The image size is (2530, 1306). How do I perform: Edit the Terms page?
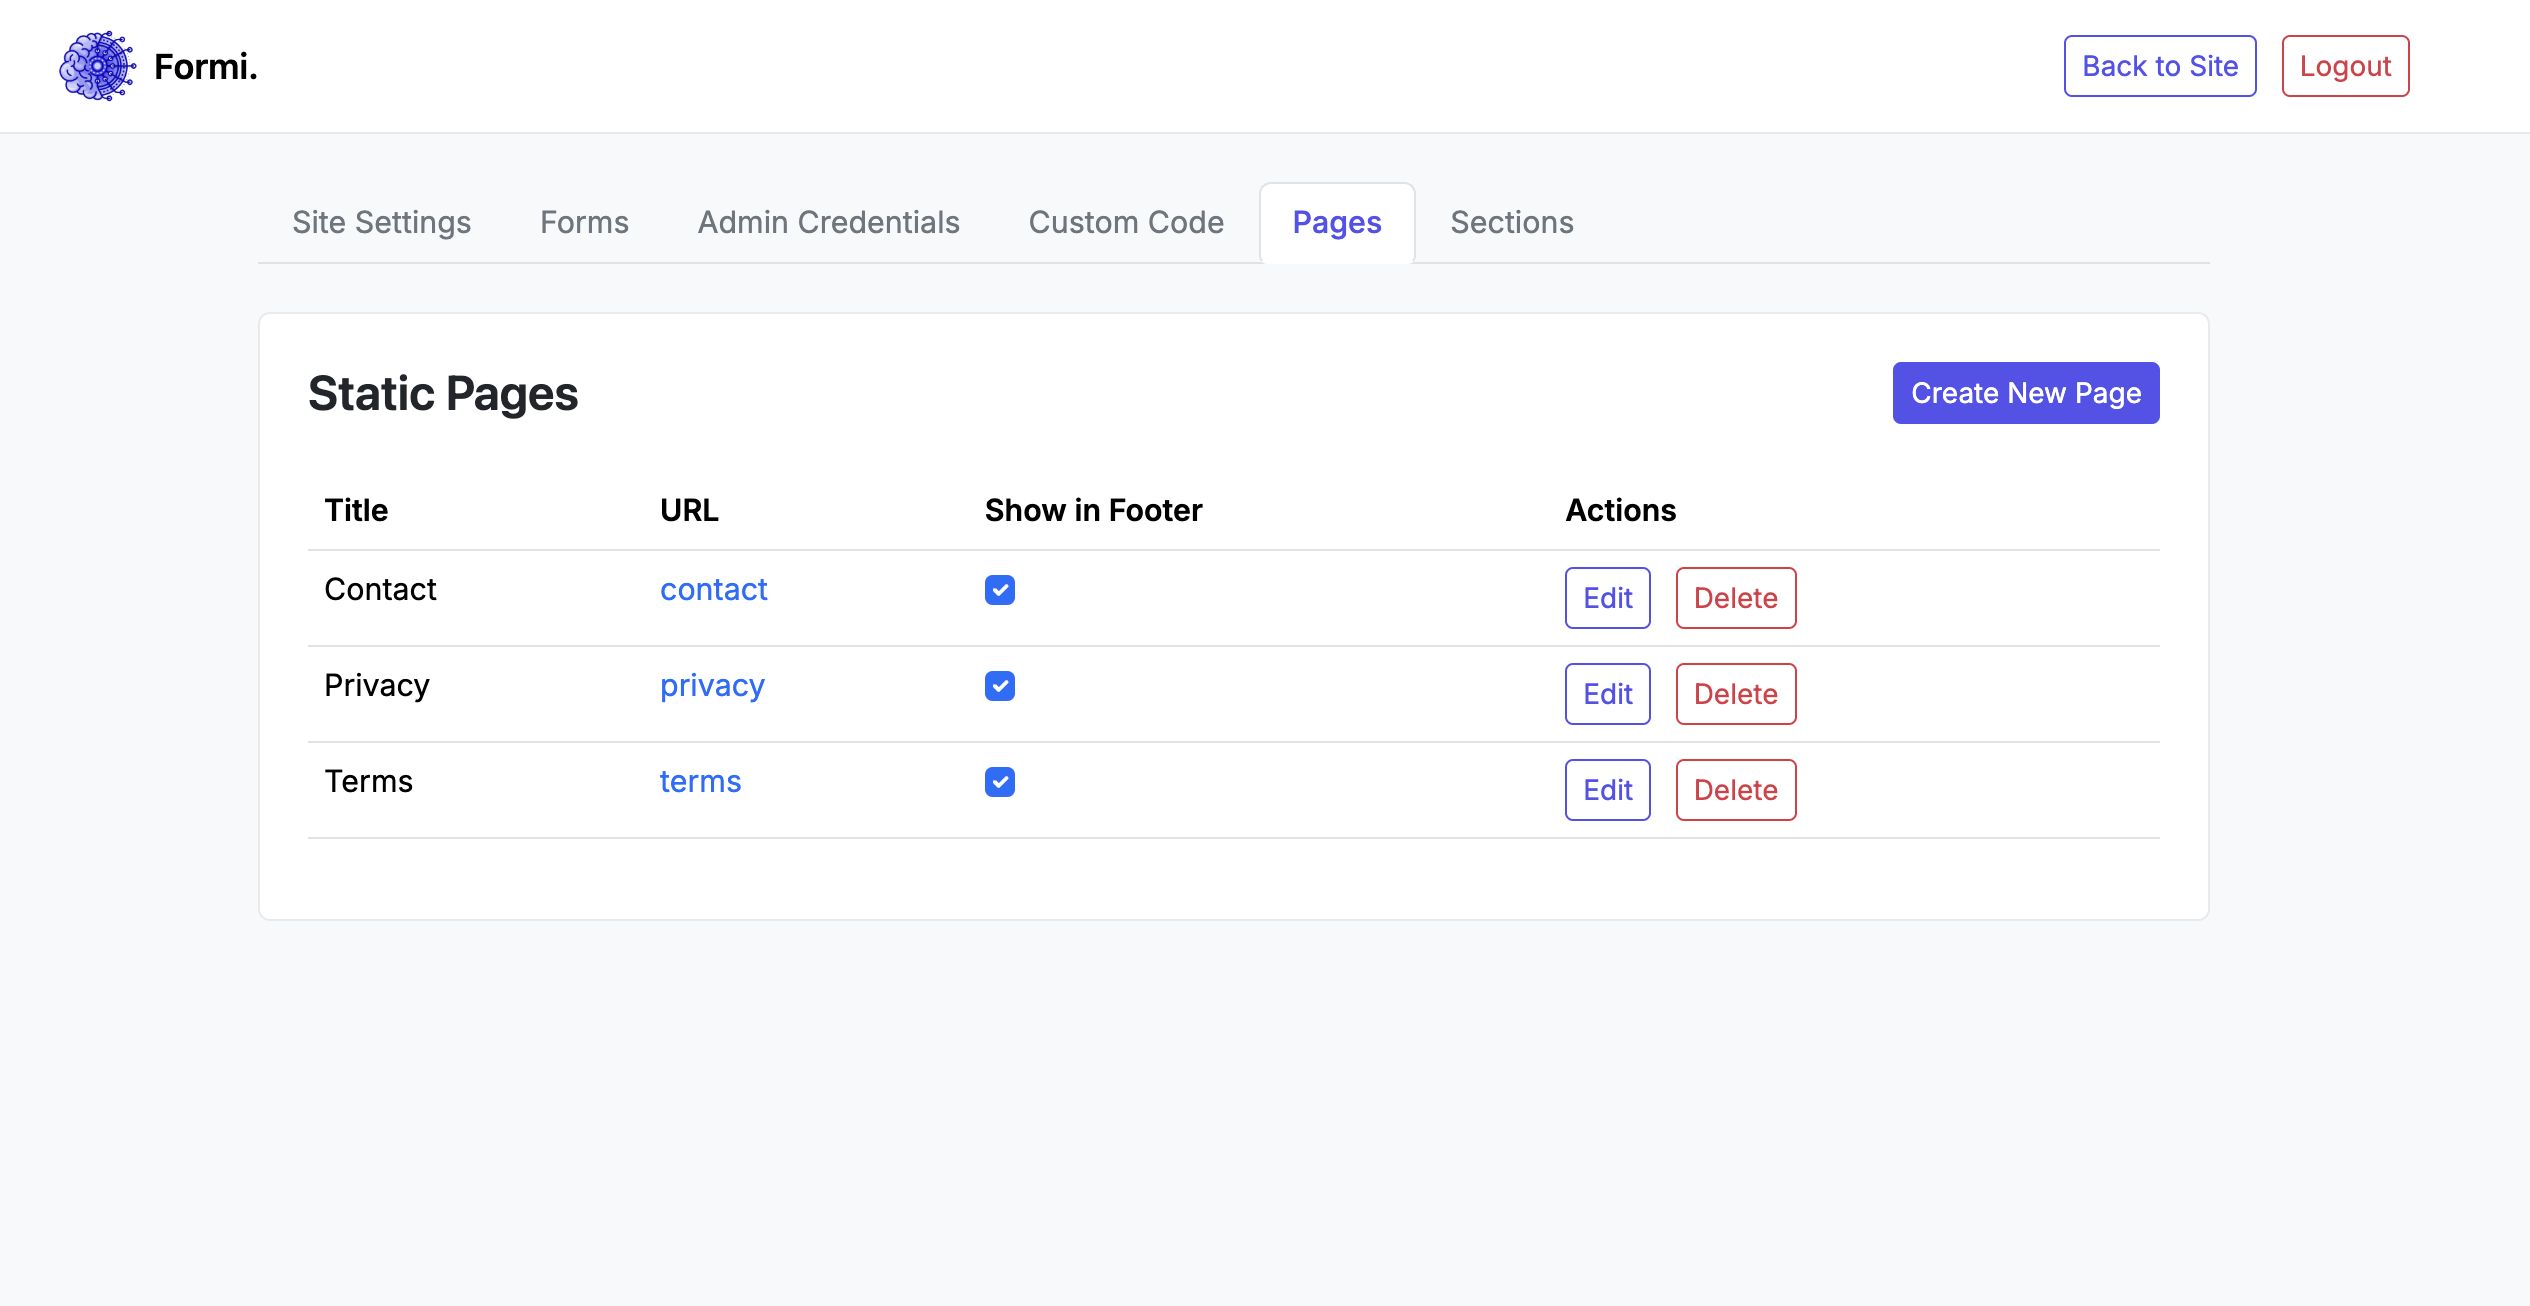pos(1607,790)
